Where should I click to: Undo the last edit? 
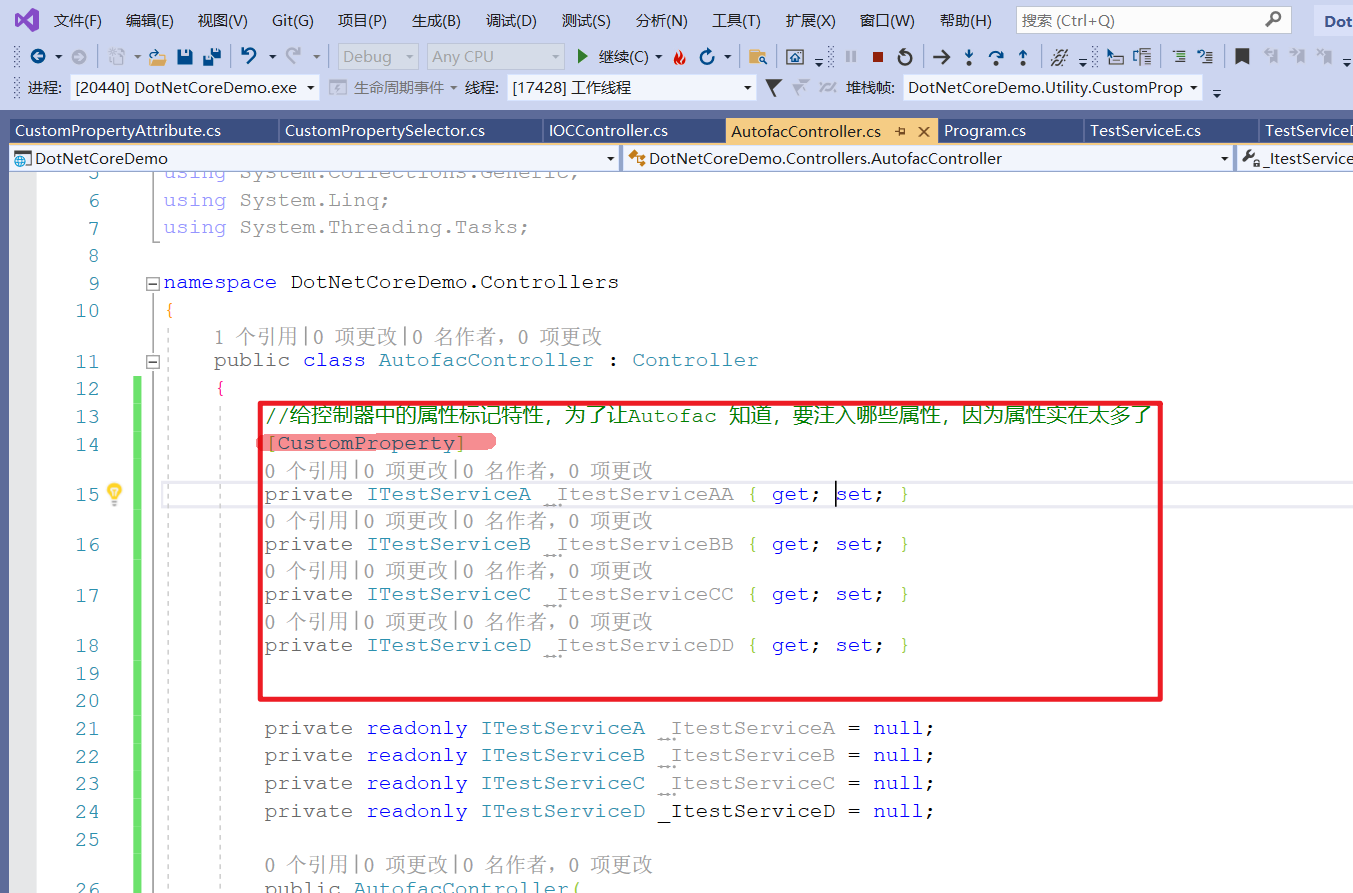tap(248, 57)
